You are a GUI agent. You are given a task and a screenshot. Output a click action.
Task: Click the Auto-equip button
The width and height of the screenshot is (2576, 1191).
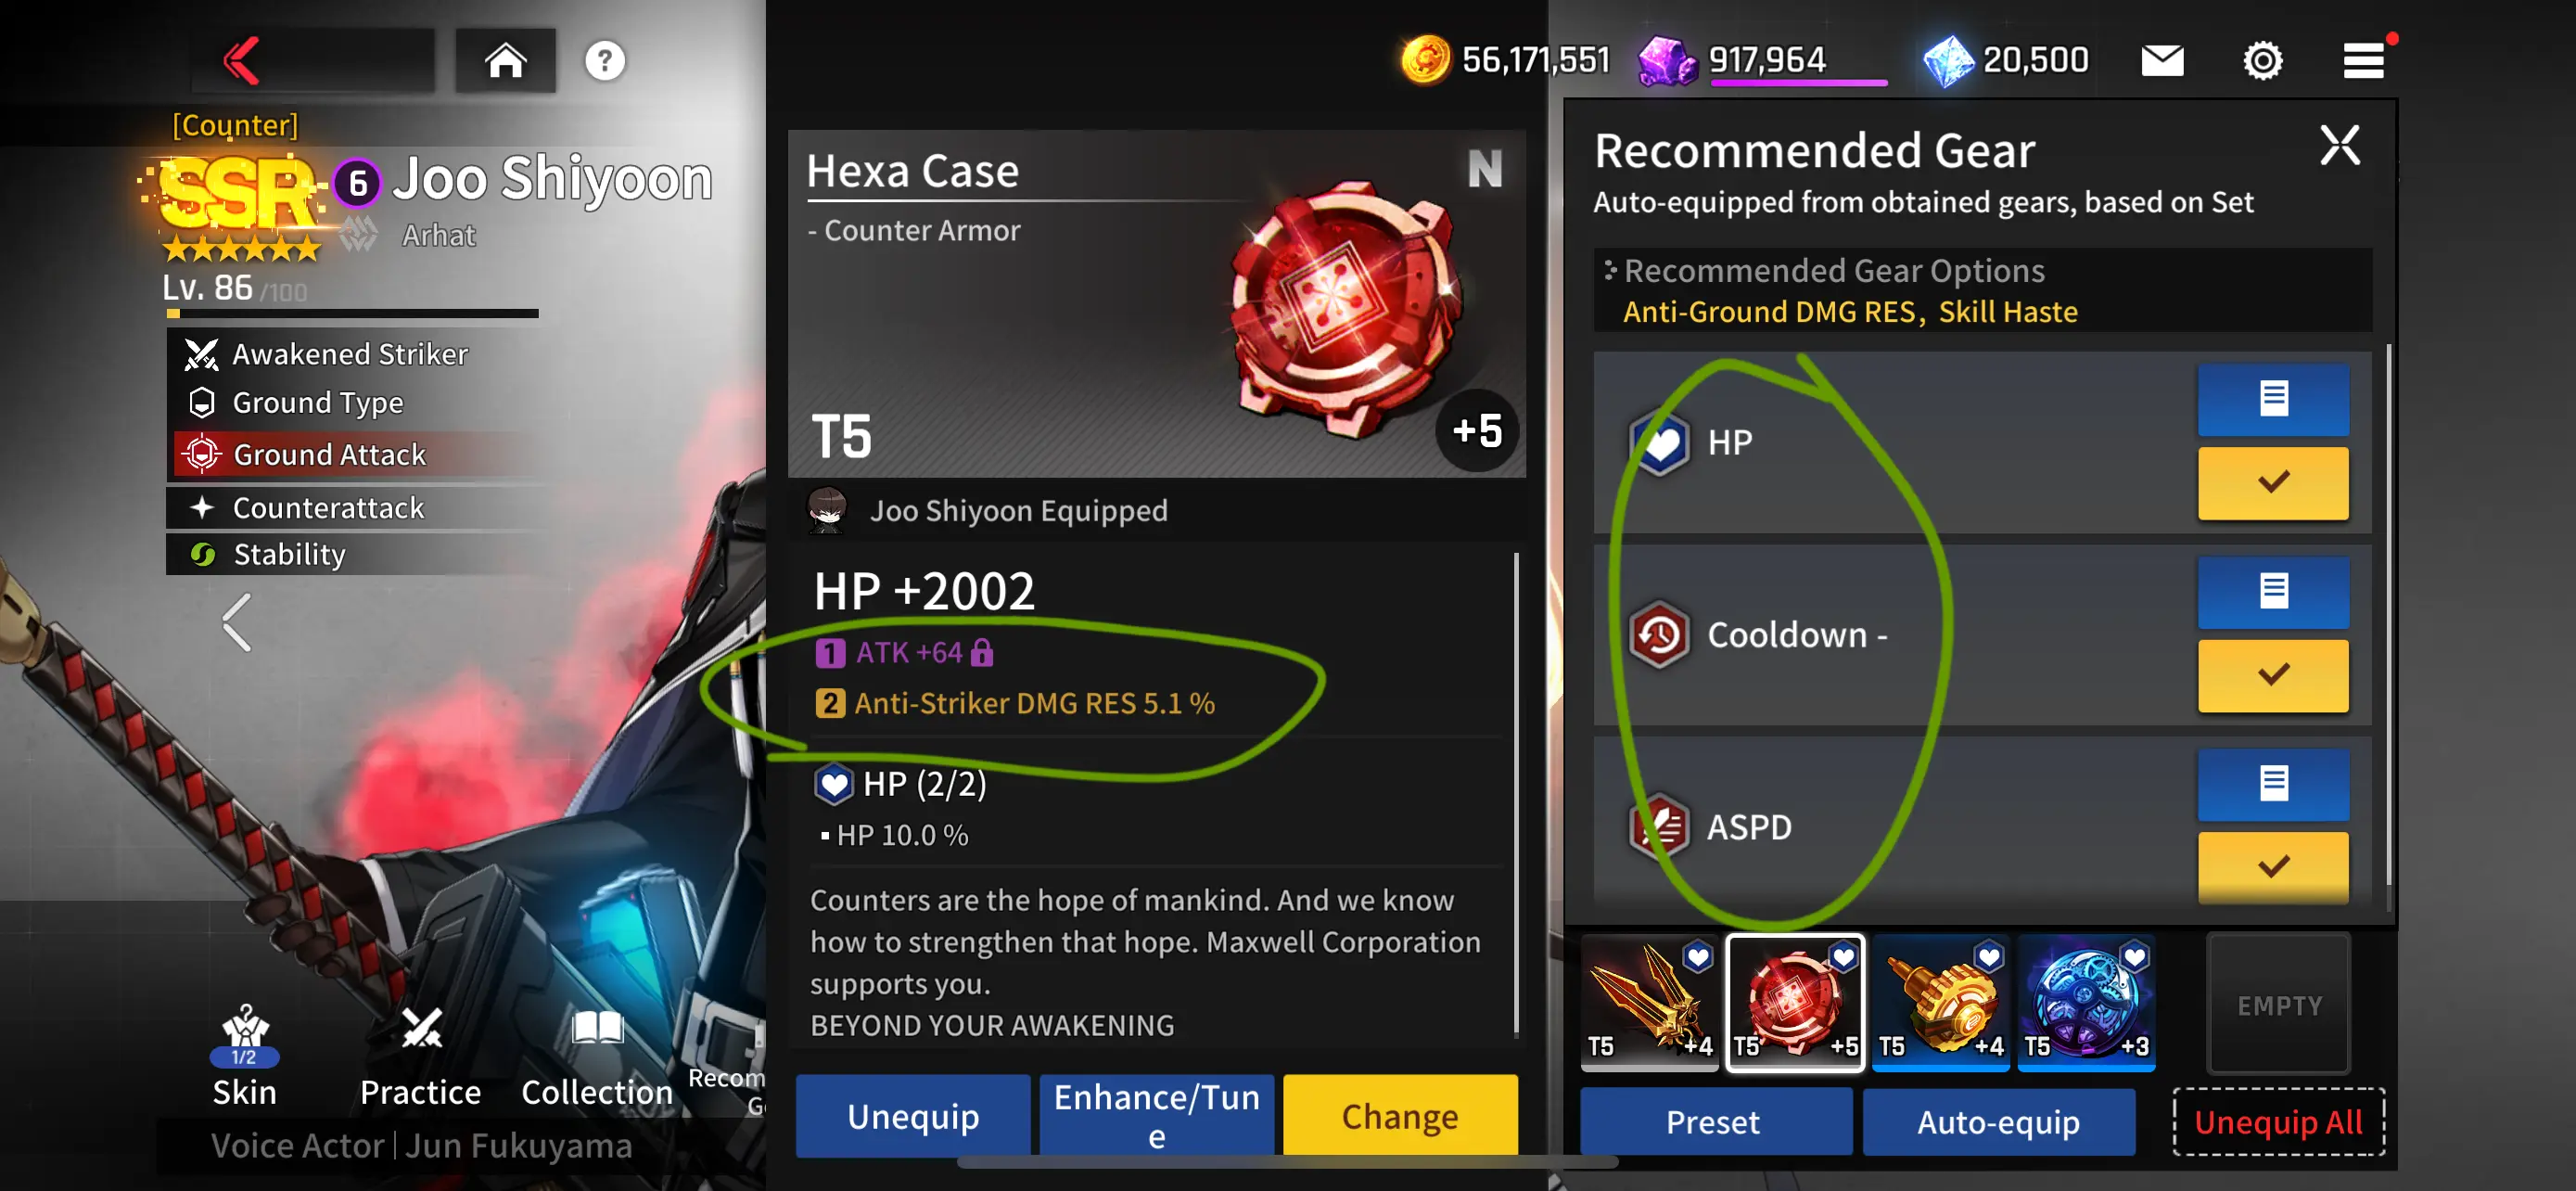pos(1999,1122)
